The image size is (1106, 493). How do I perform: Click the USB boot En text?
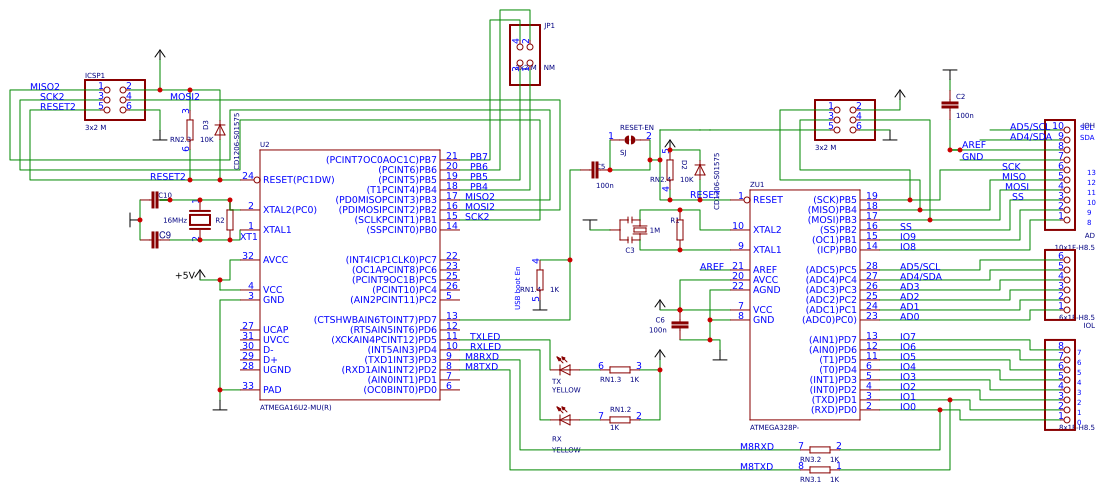click(518, 288)
